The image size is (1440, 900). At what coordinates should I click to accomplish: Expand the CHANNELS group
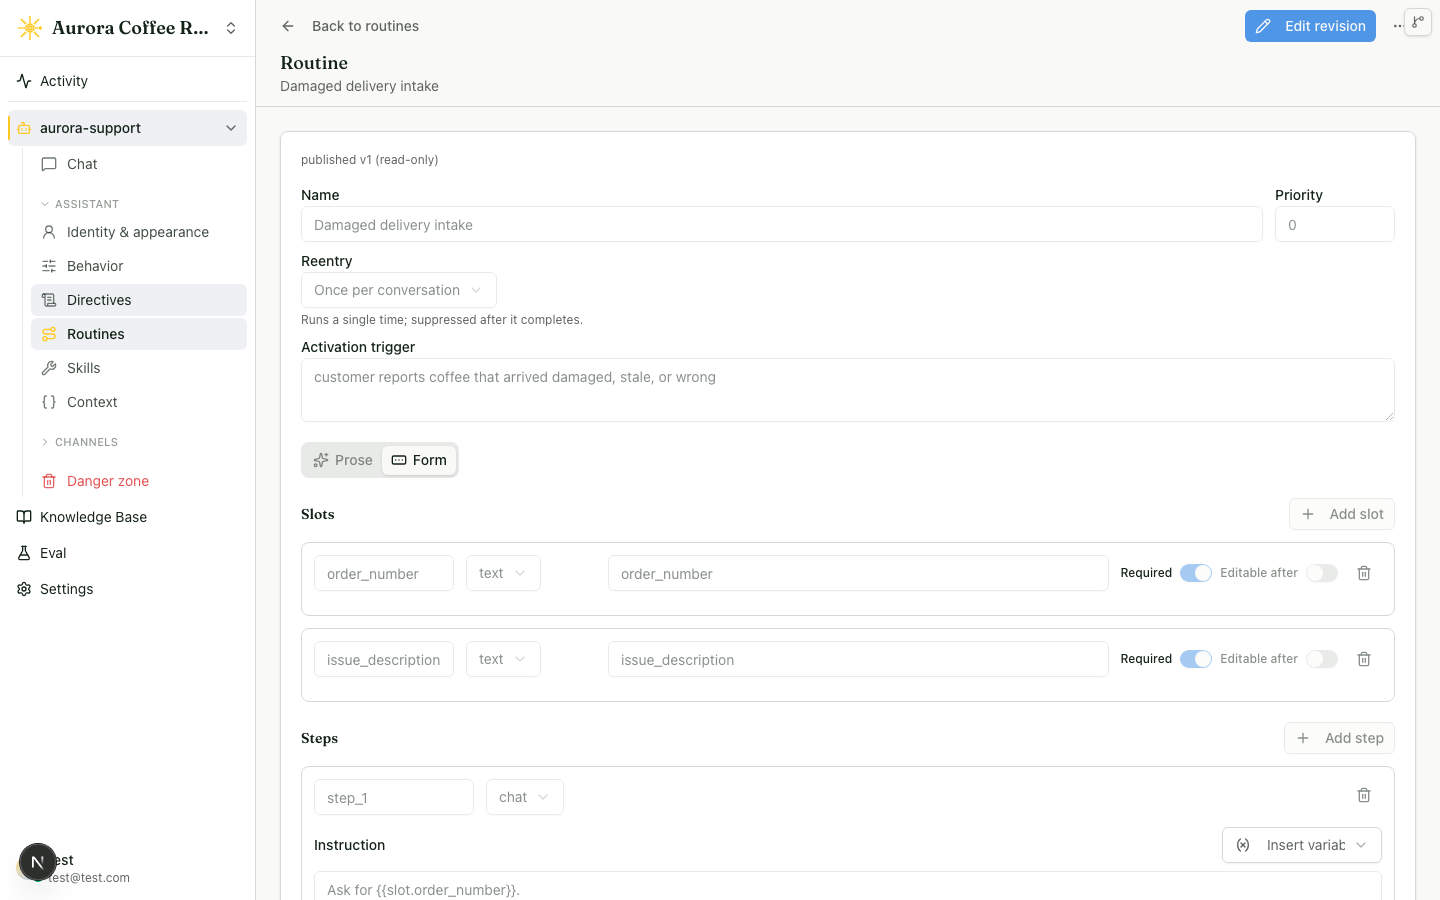[79, 442]
